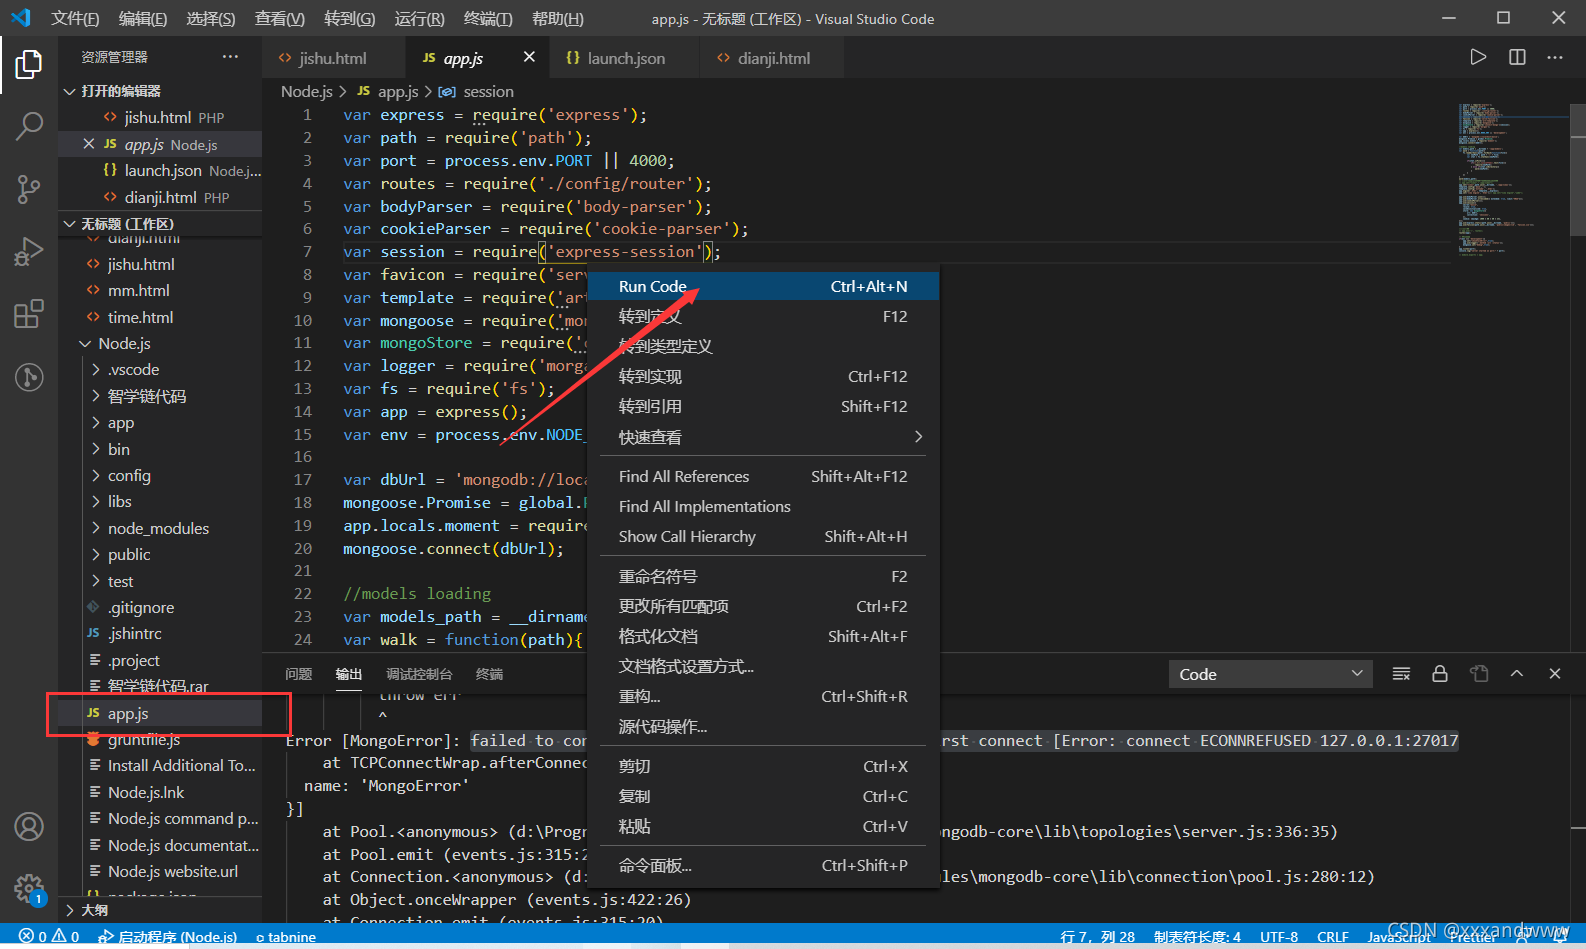
Task: Click session breadcrumb symbol
Action: point(476,91)
